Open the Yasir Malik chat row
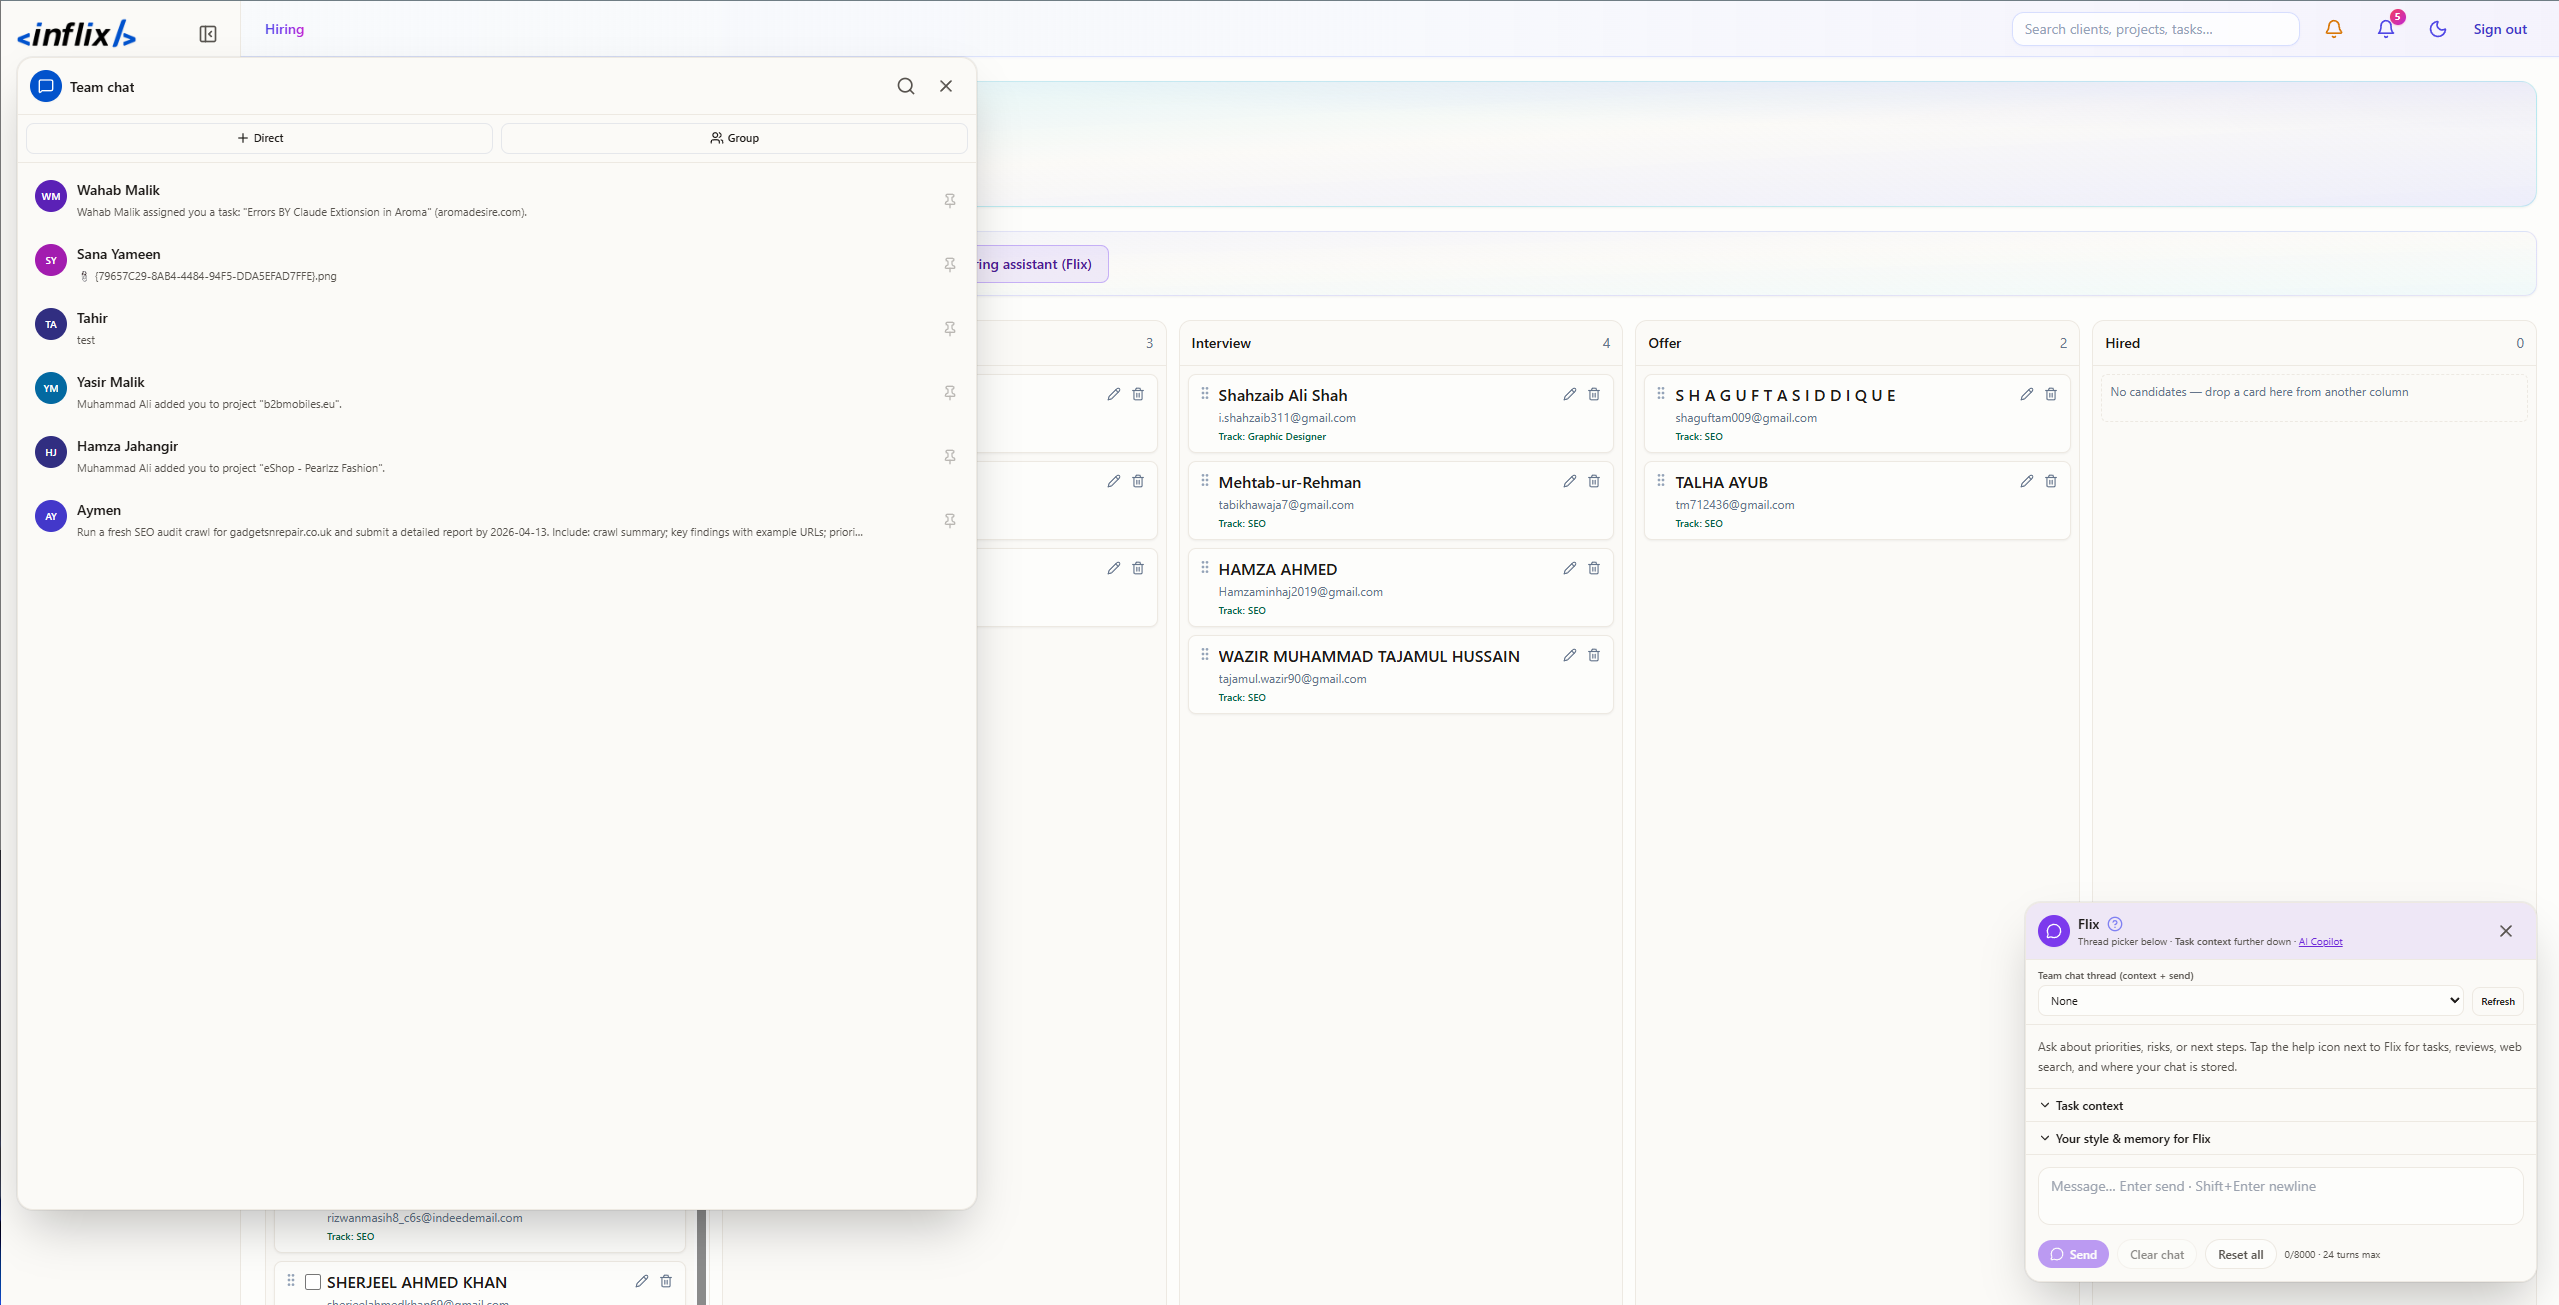Viewport: 2559px width, 1305px height. [497, 392]
